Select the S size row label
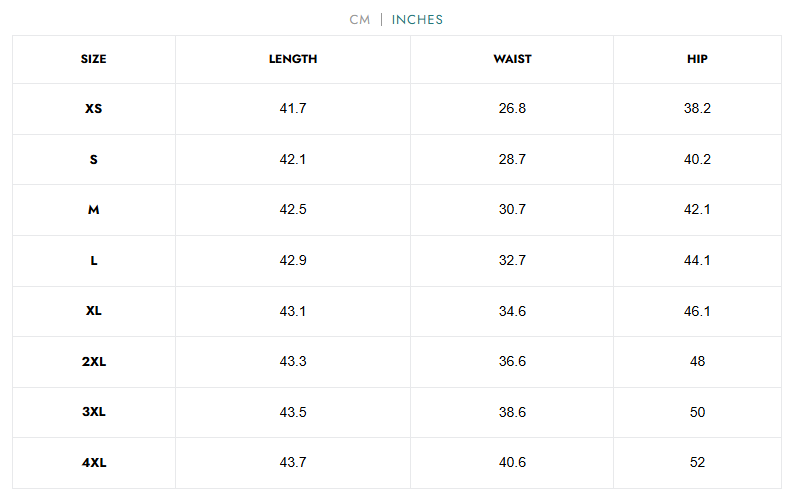 point(94,159)
